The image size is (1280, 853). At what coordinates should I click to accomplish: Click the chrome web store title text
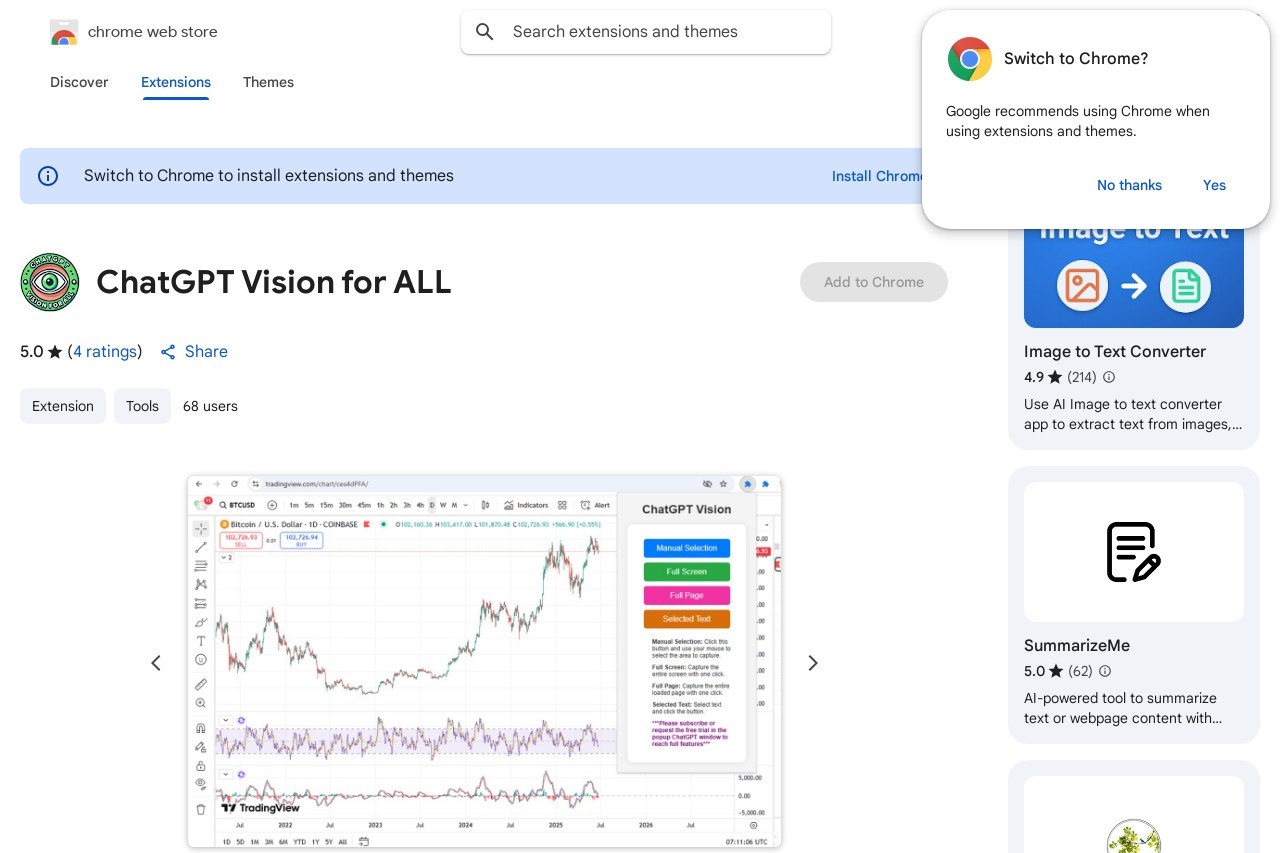[x=153, y=32]
